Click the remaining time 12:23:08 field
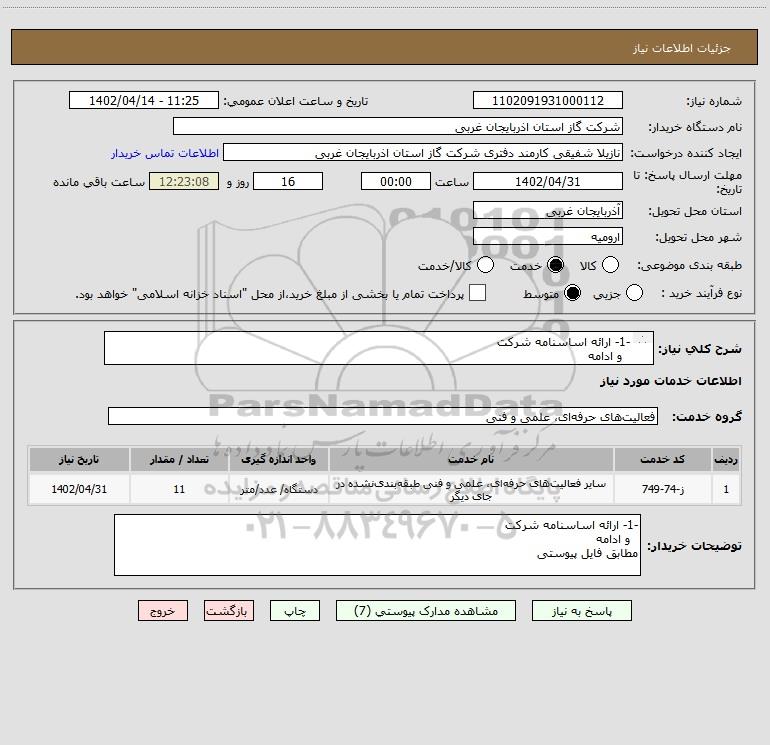770x745 pixels. point(184,182)
